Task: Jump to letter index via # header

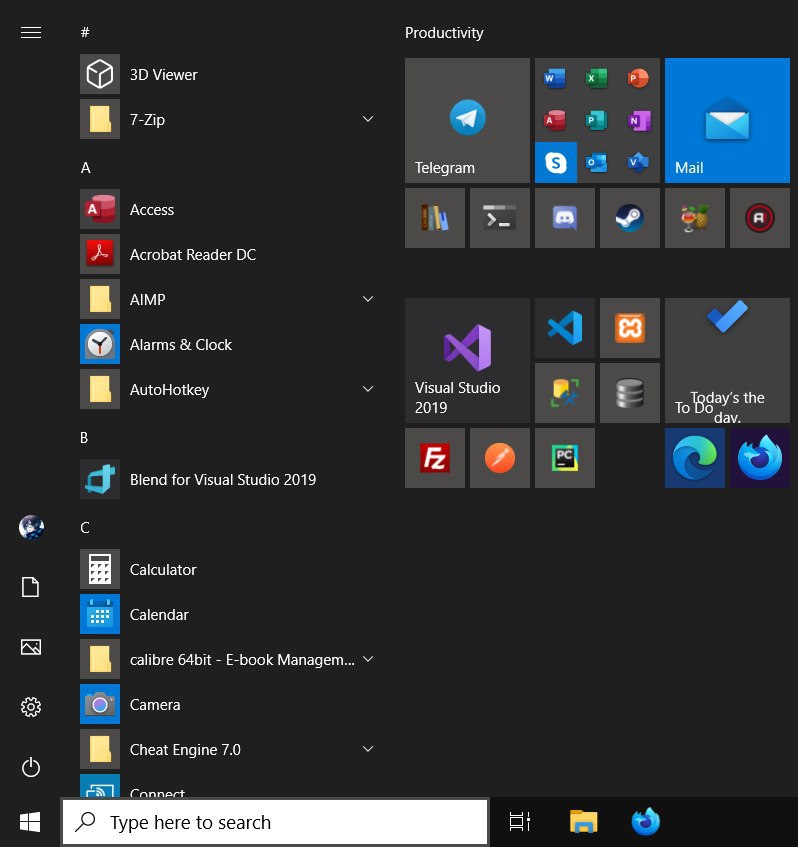Action: point(85,32)
